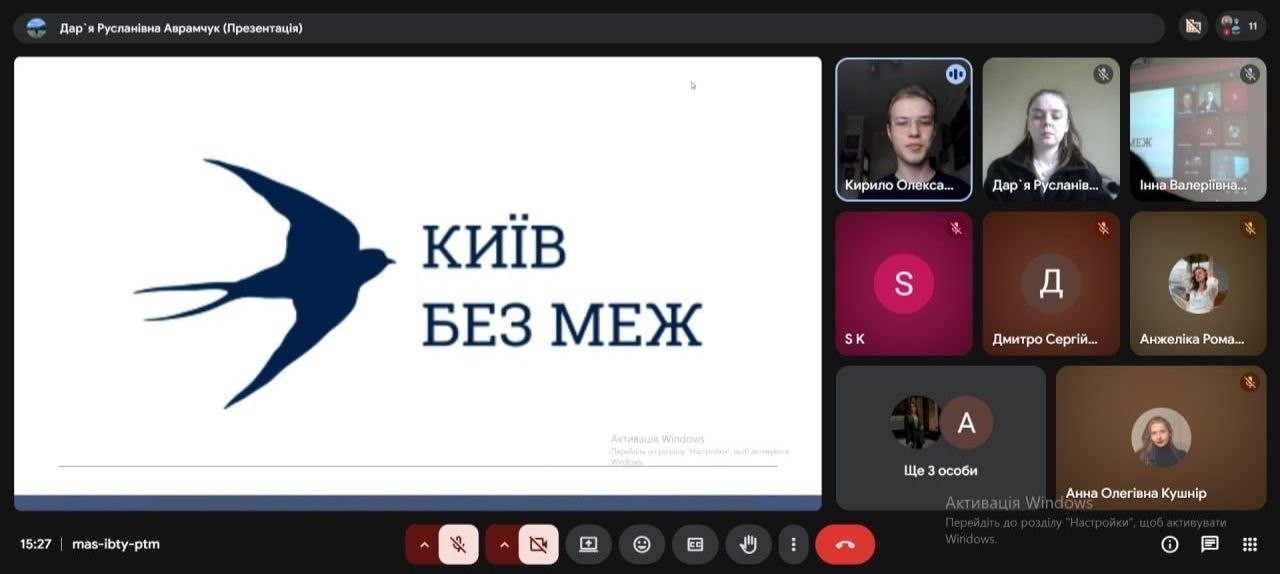Image resolution: width=1280 pixels, height=574 pixels.
Task: Open the emoji reactions panel
Action: [642, 545]
